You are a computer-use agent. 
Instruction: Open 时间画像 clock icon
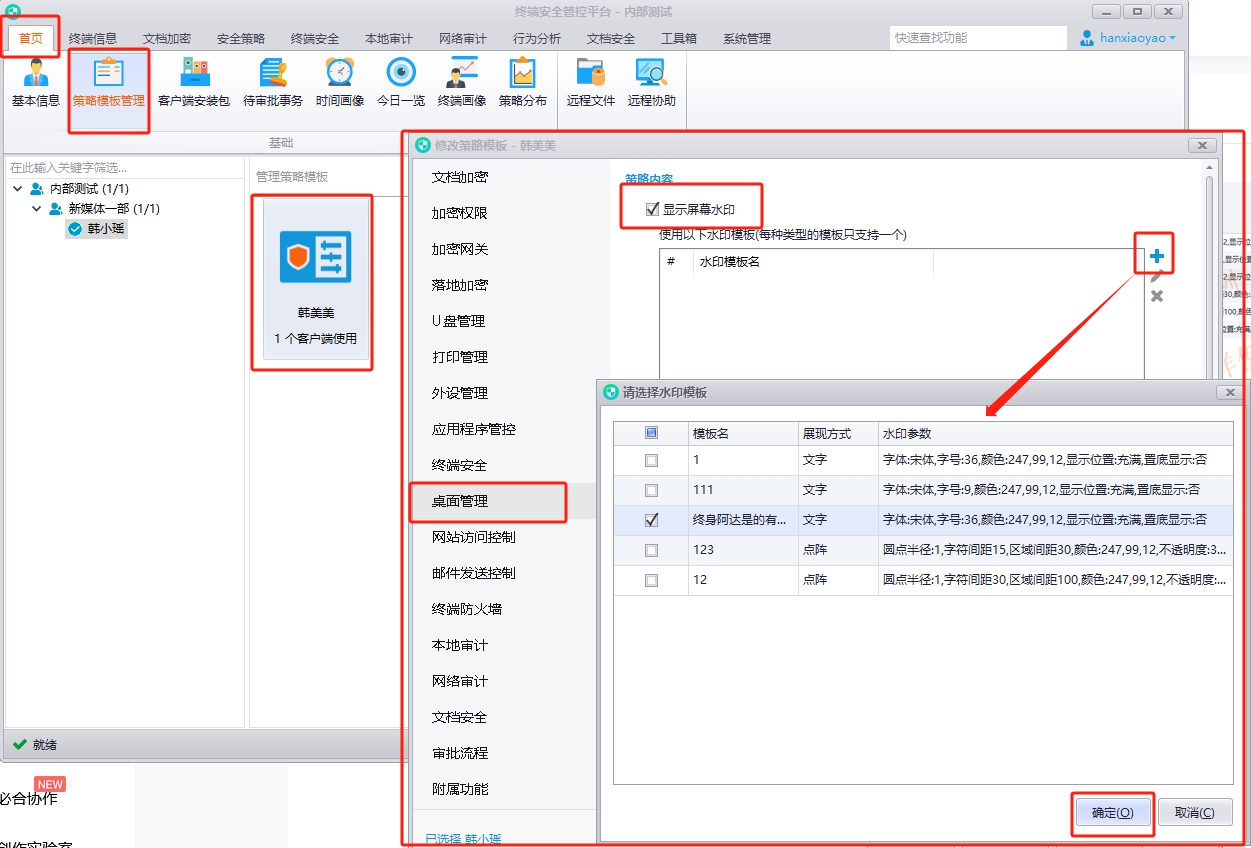(x=340, y=84)
